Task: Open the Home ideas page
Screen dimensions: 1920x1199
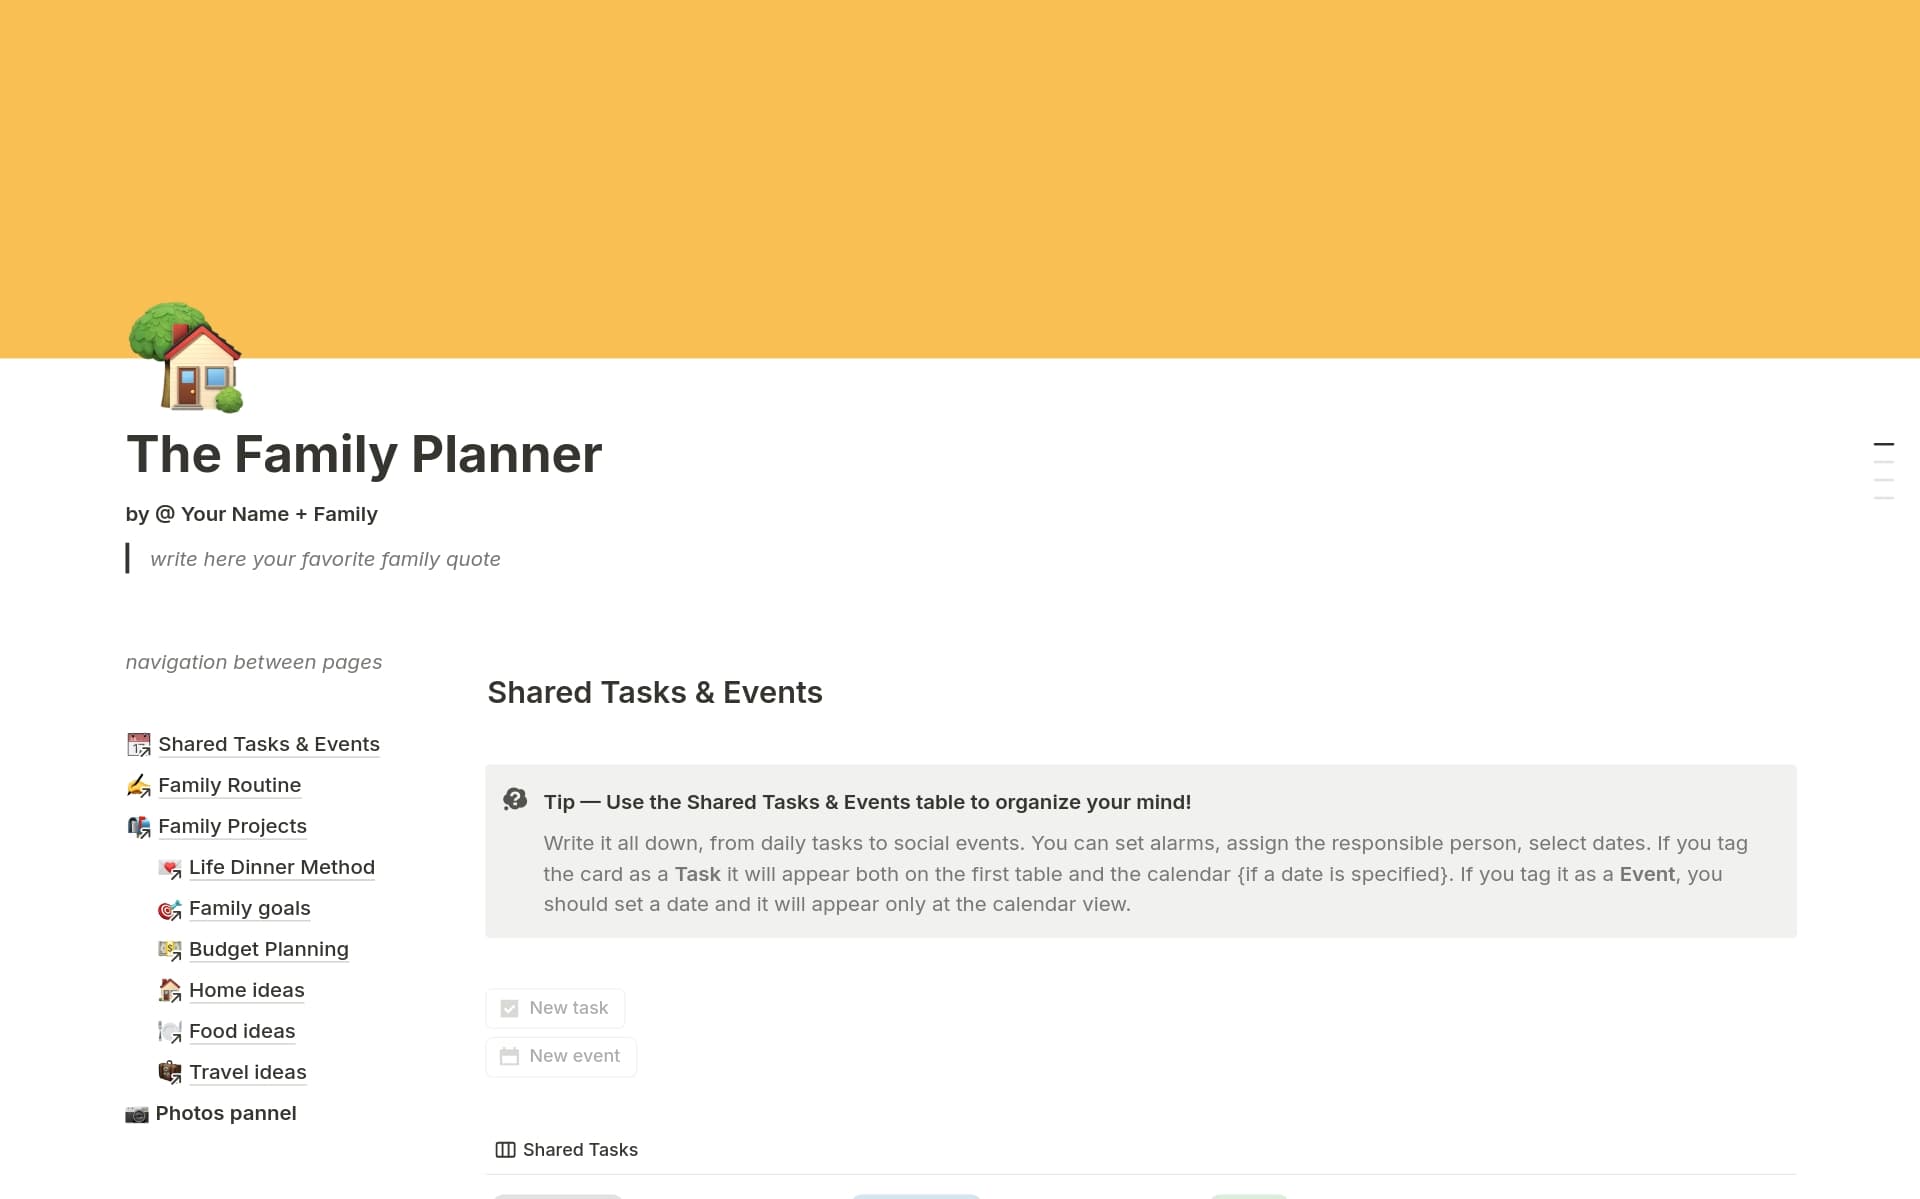Action: 246,990
